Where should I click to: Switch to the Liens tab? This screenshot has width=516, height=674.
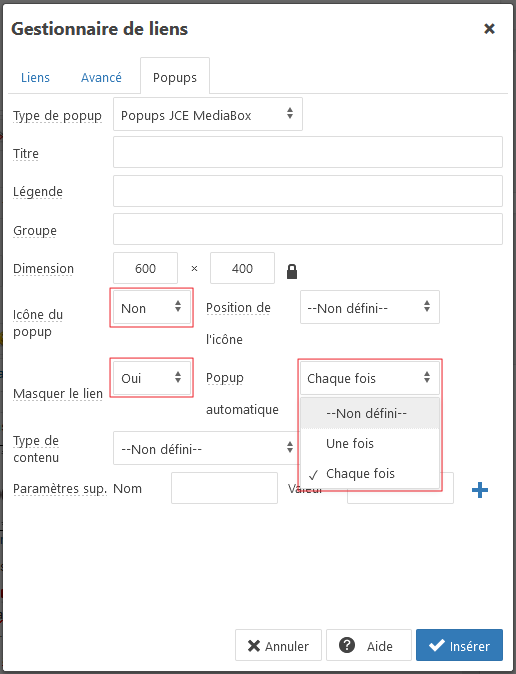pos(35,77)
